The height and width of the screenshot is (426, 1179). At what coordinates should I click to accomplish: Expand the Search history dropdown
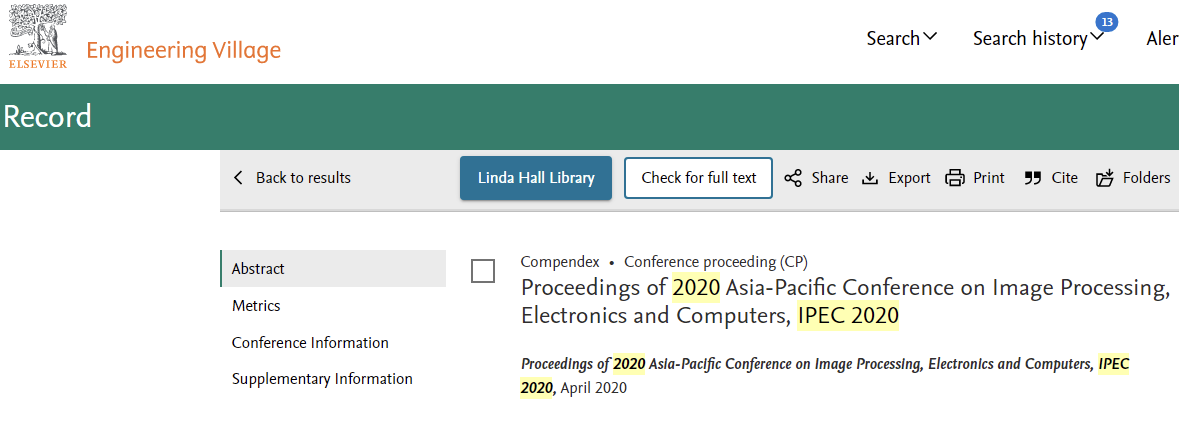pos(1038,38)
